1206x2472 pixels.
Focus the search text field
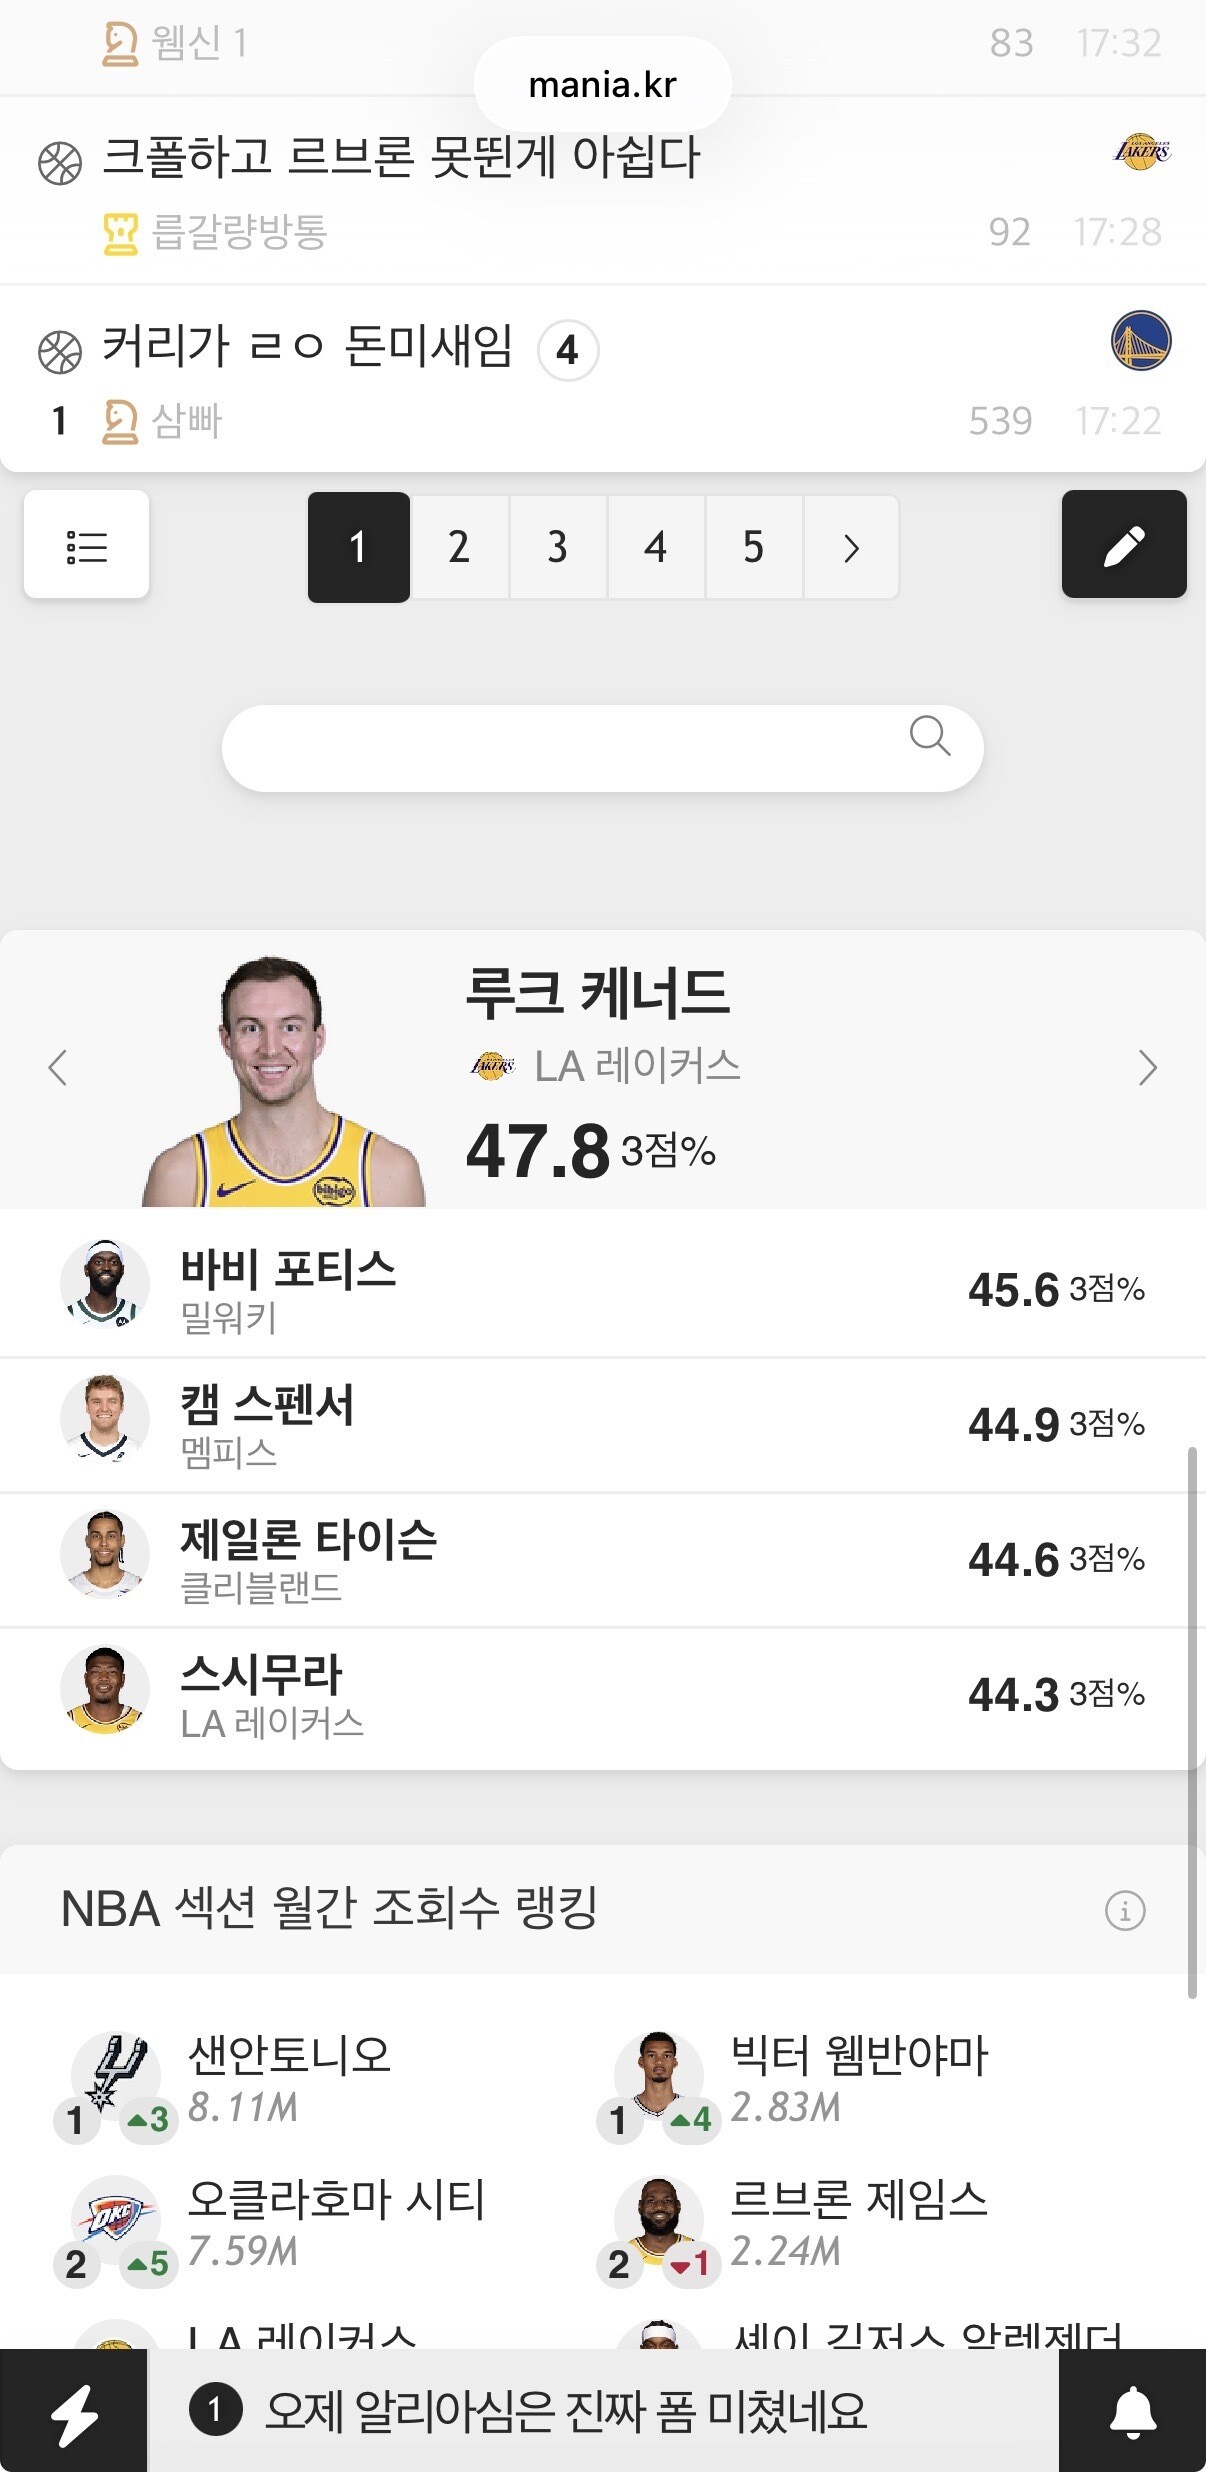(602, 748)
